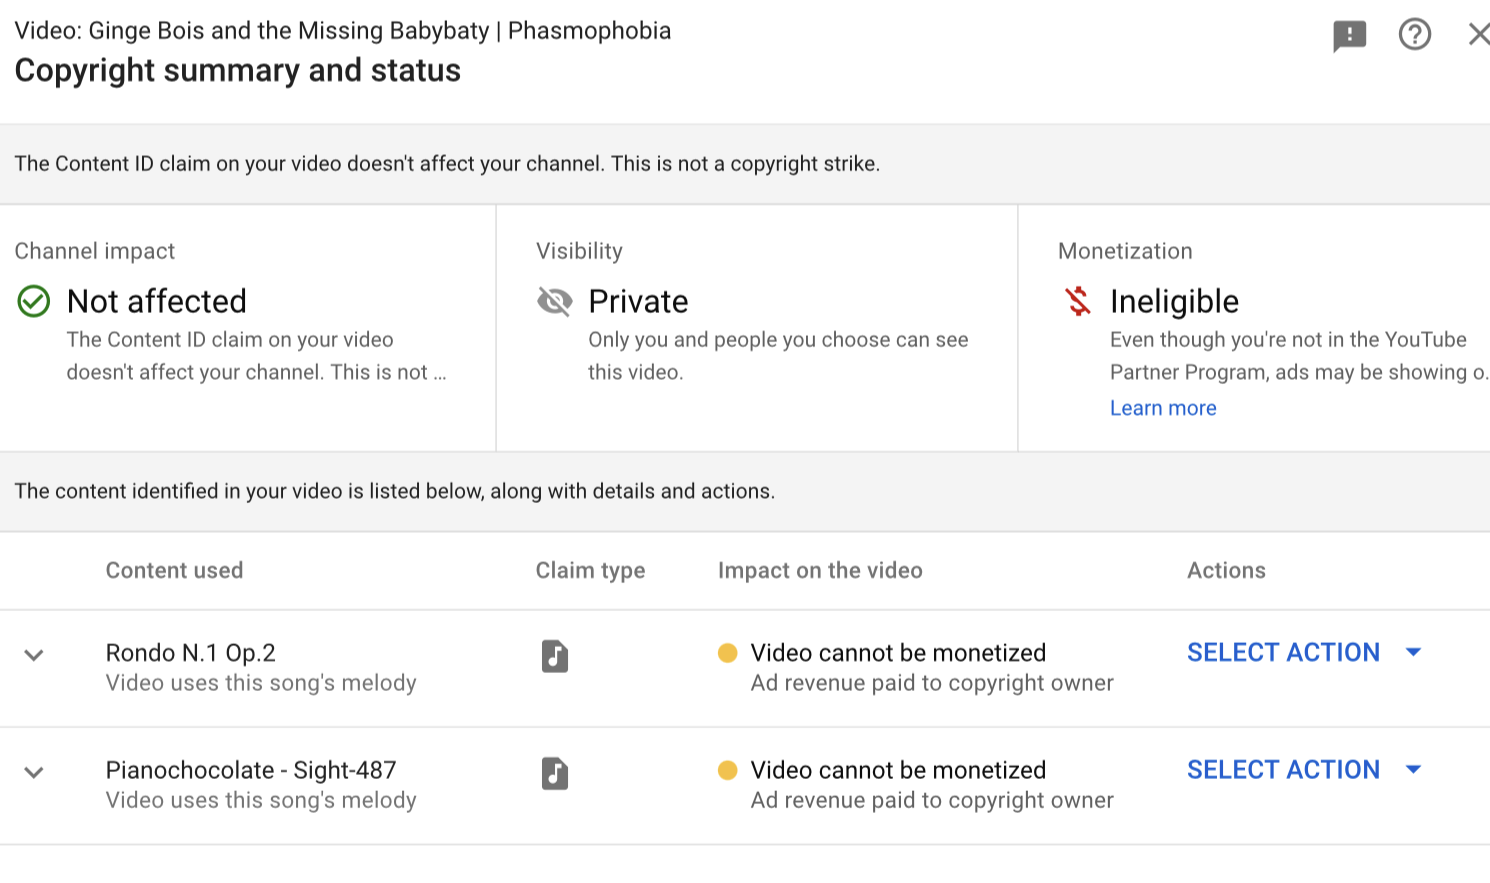Click the Claim type column header

pyautogui.click(x=590, y=570)
